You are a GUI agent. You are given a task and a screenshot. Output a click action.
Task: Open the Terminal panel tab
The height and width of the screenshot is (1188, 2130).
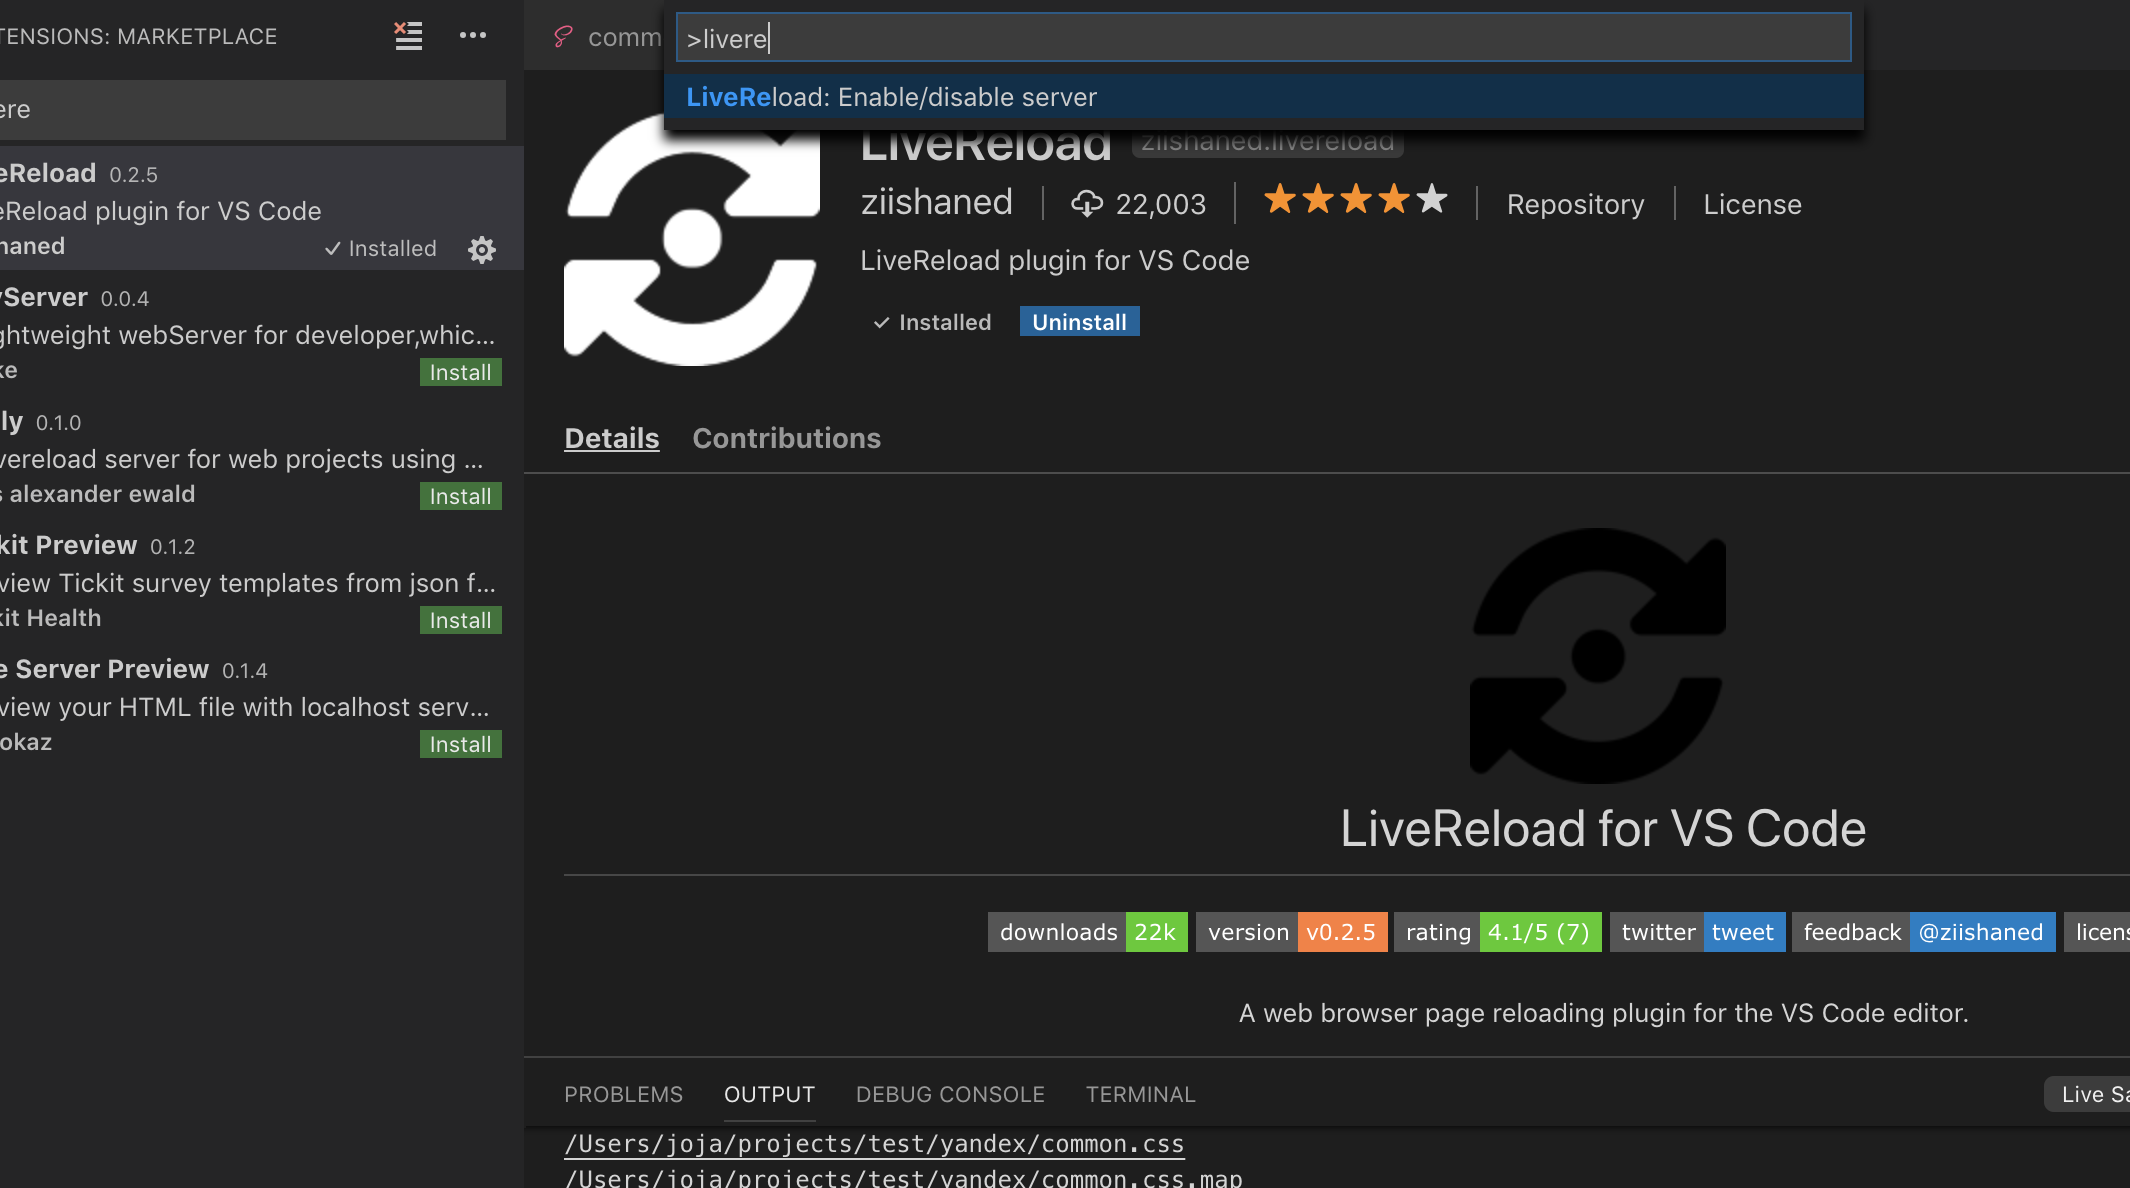point(1140,1094)
